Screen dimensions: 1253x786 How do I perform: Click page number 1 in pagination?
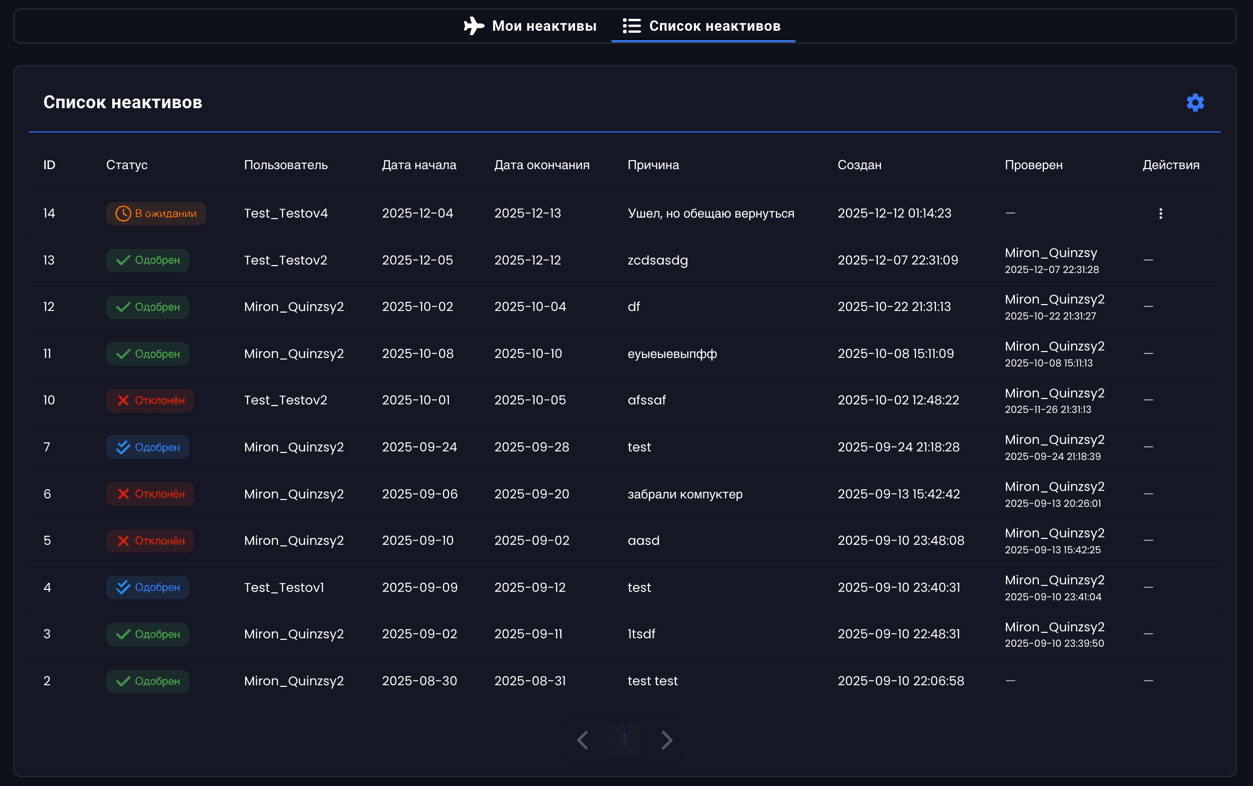[625, 740]
